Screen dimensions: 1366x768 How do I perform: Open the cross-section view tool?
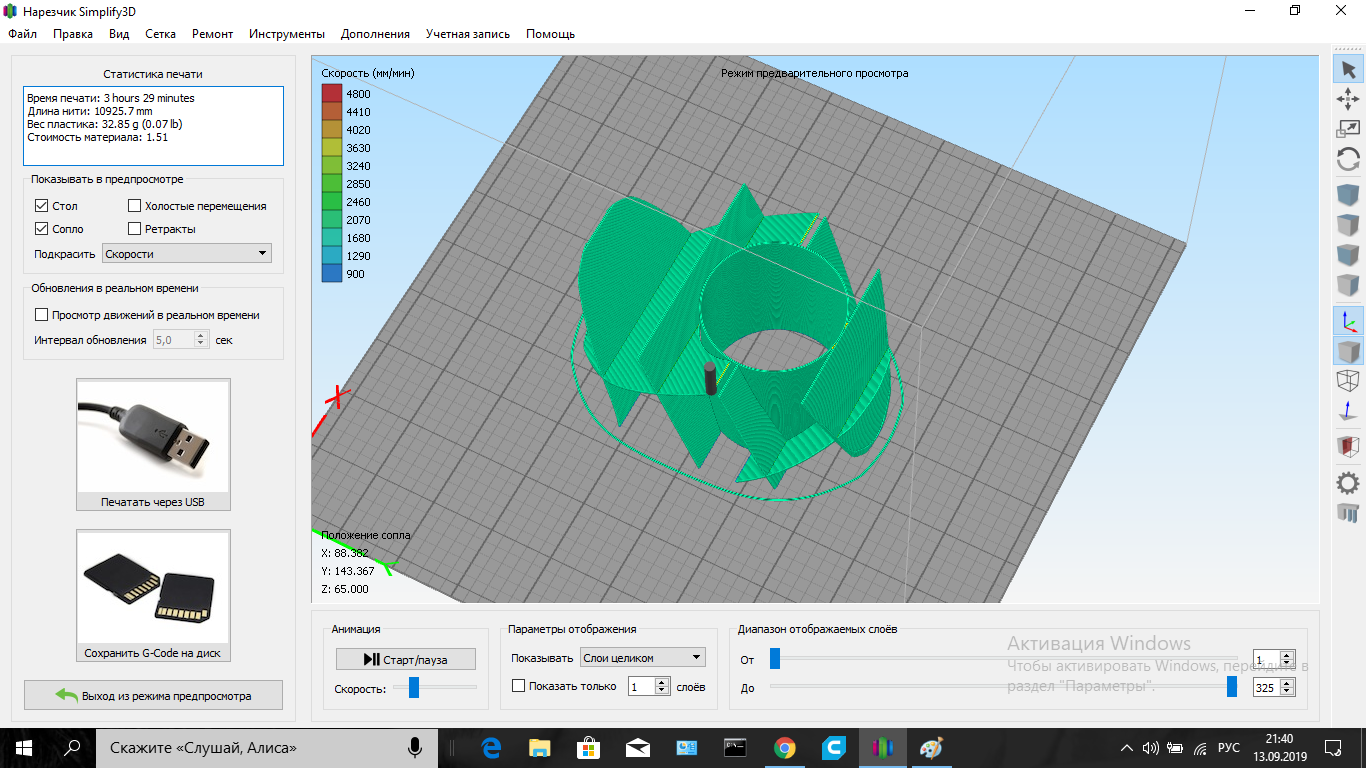(x=1348, y=446)
